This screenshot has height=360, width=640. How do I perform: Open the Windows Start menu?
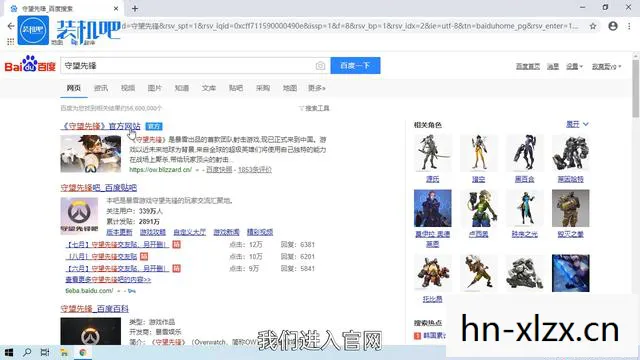[x=9, y=352]
